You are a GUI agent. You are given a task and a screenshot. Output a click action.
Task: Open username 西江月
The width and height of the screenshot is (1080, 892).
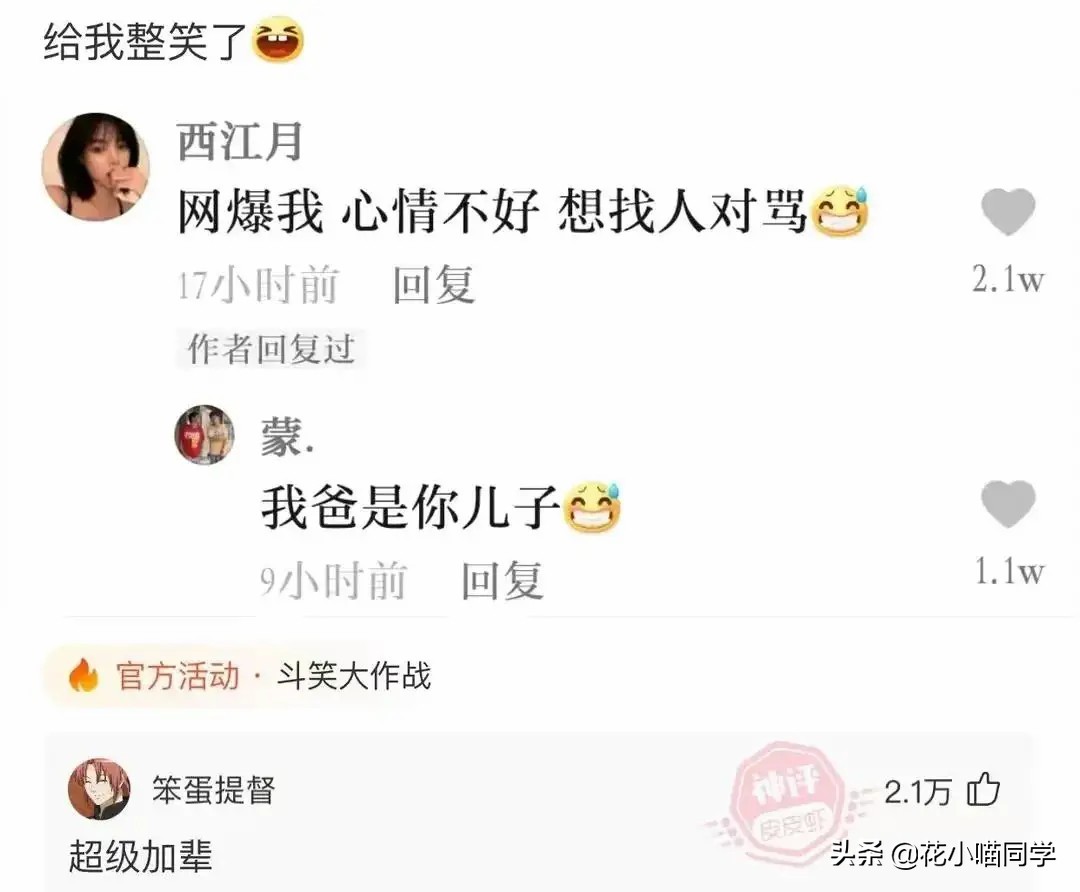point(240,141)
